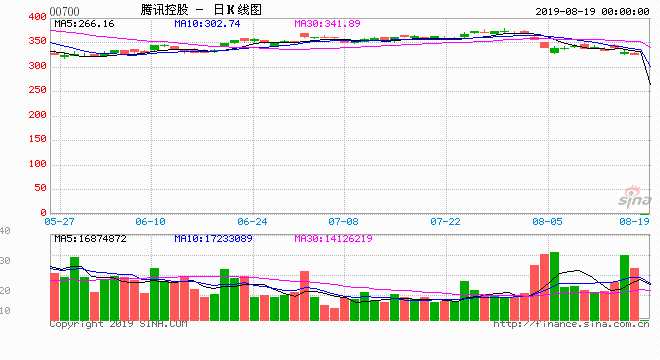Click the Copyright 2019 SINA.COM text
660x360 pixels.
(x=118, y=324)
